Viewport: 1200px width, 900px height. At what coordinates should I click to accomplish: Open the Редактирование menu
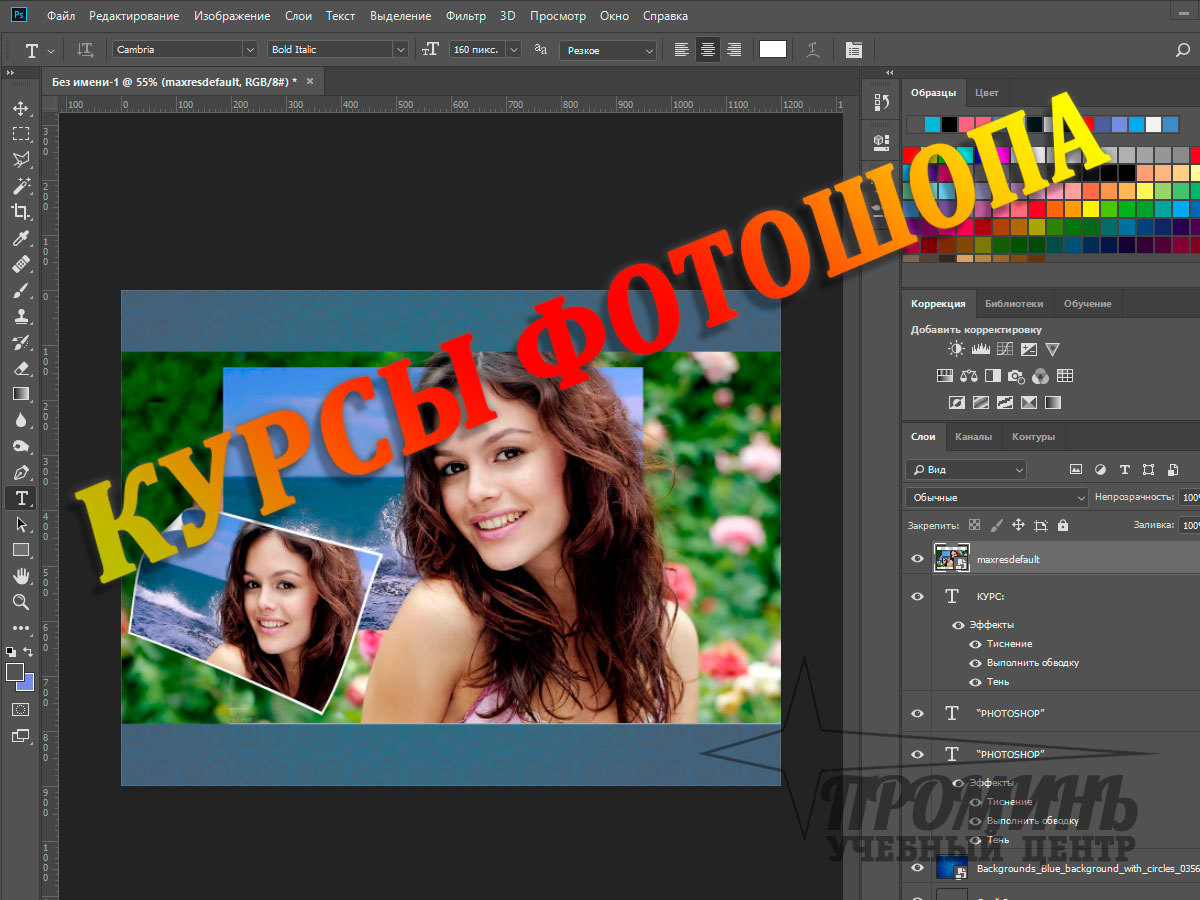point(134,16)
